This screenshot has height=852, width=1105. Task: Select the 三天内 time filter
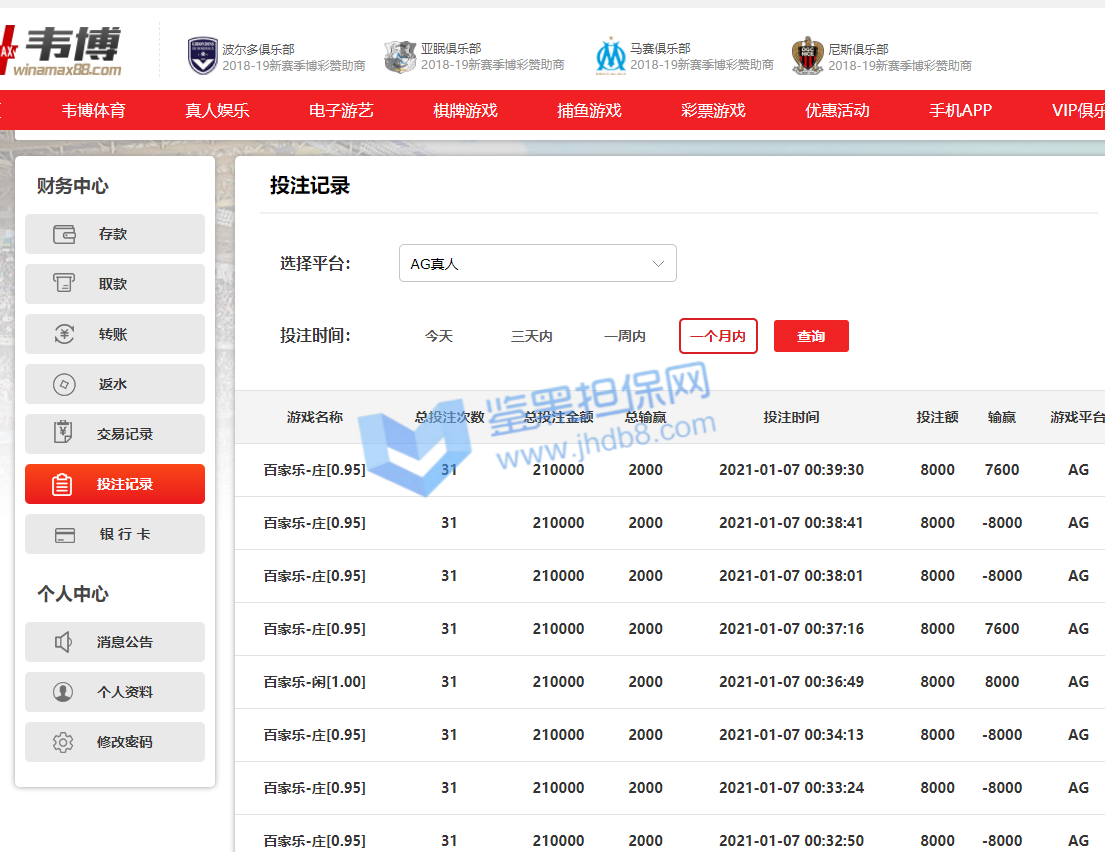coord(532,336)
